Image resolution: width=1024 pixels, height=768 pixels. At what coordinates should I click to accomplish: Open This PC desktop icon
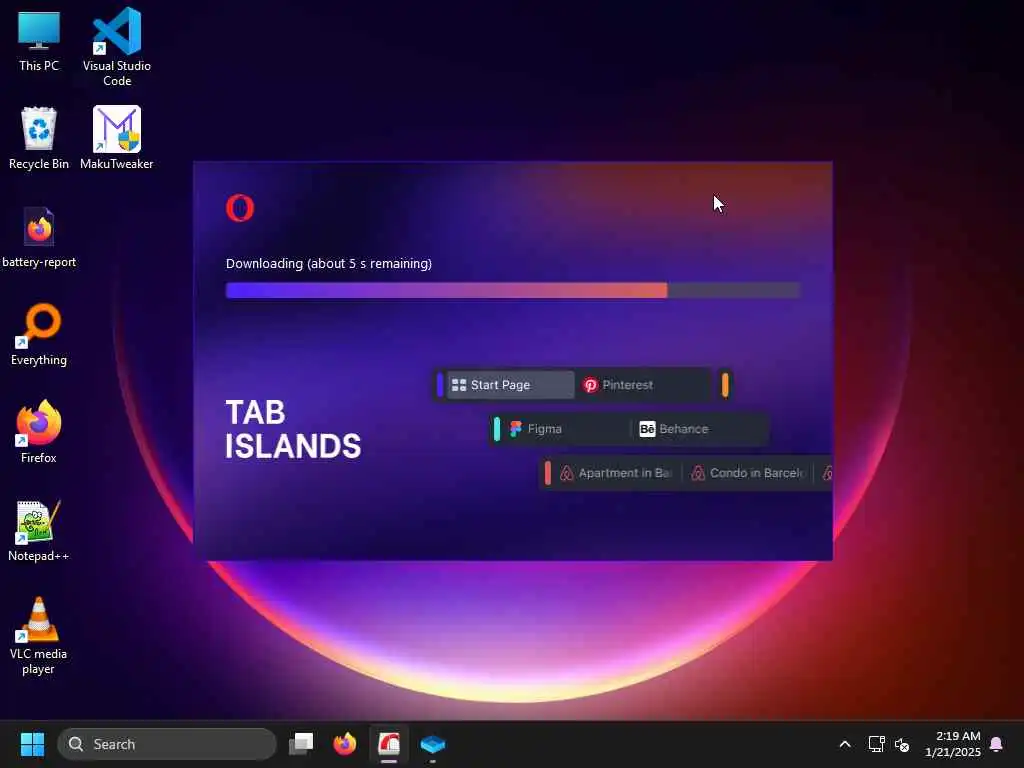(39, 40)
